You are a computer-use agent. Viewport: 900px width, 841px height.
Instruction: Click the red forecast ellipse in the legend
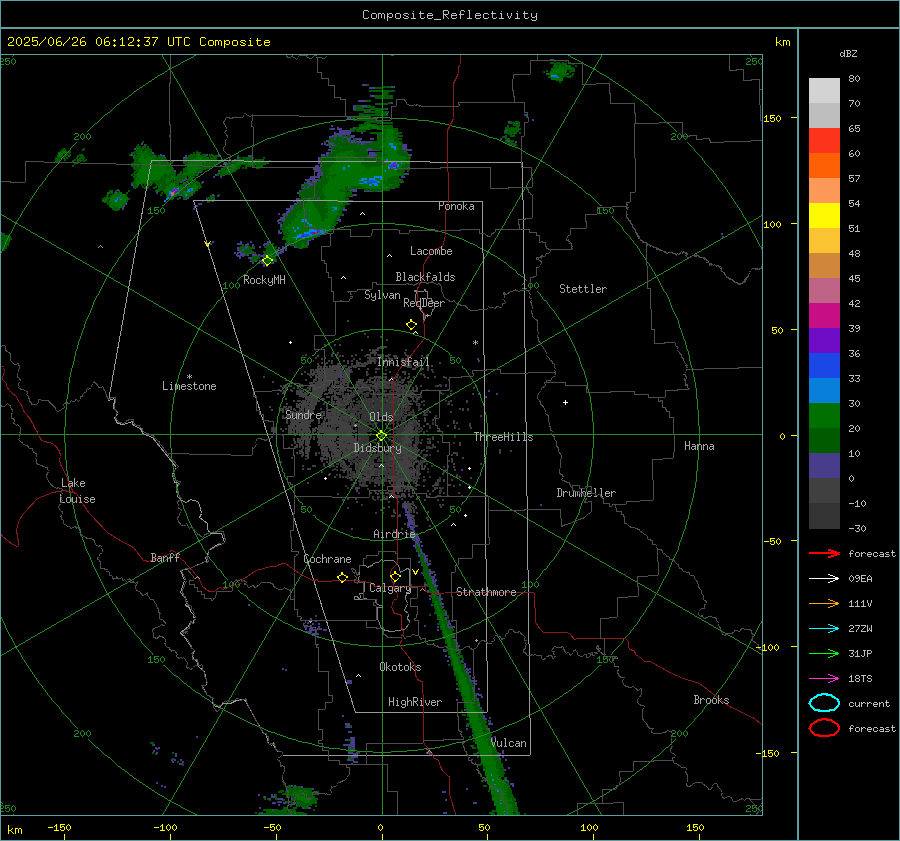(824, 728)
